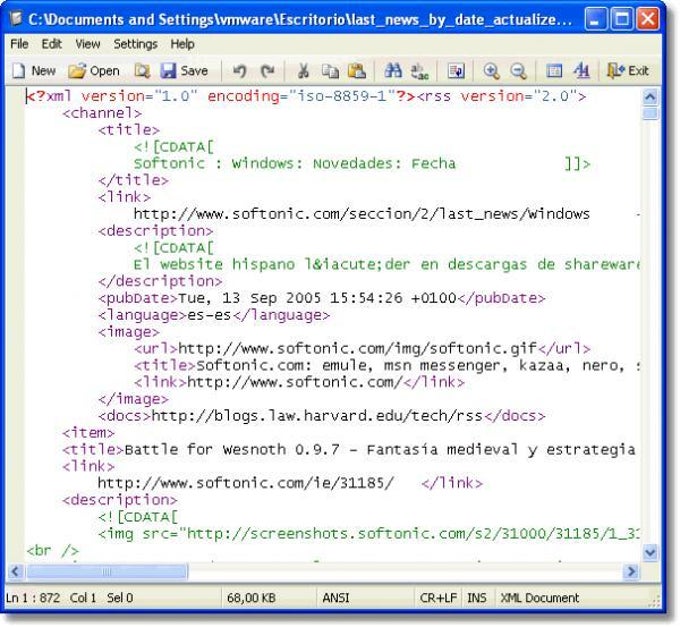Click the '</image>' closing tag line

click(x=133, y=399)
